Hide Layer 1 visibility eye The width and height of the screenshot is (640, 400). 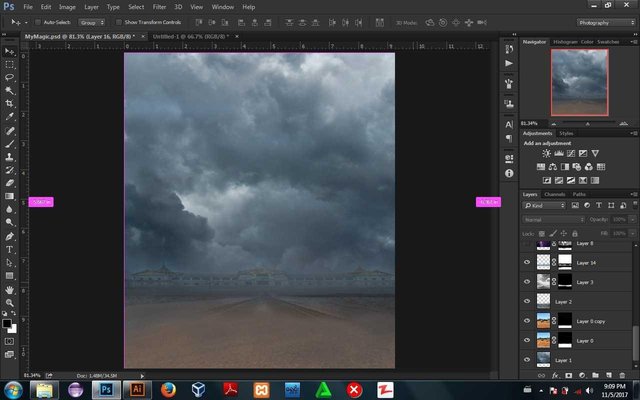pyautogui.click(x=527, y=360)
